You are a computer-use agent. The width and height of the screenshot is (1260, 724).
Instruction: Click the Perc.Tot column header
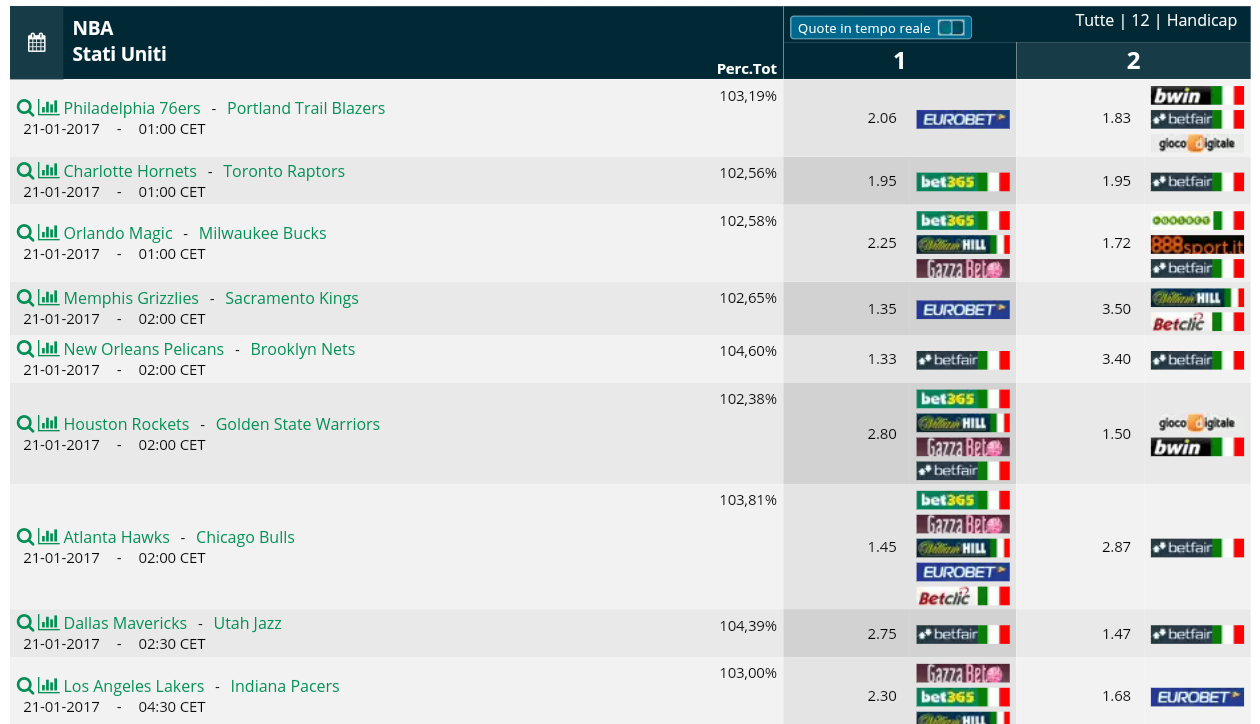pos(747,69)
